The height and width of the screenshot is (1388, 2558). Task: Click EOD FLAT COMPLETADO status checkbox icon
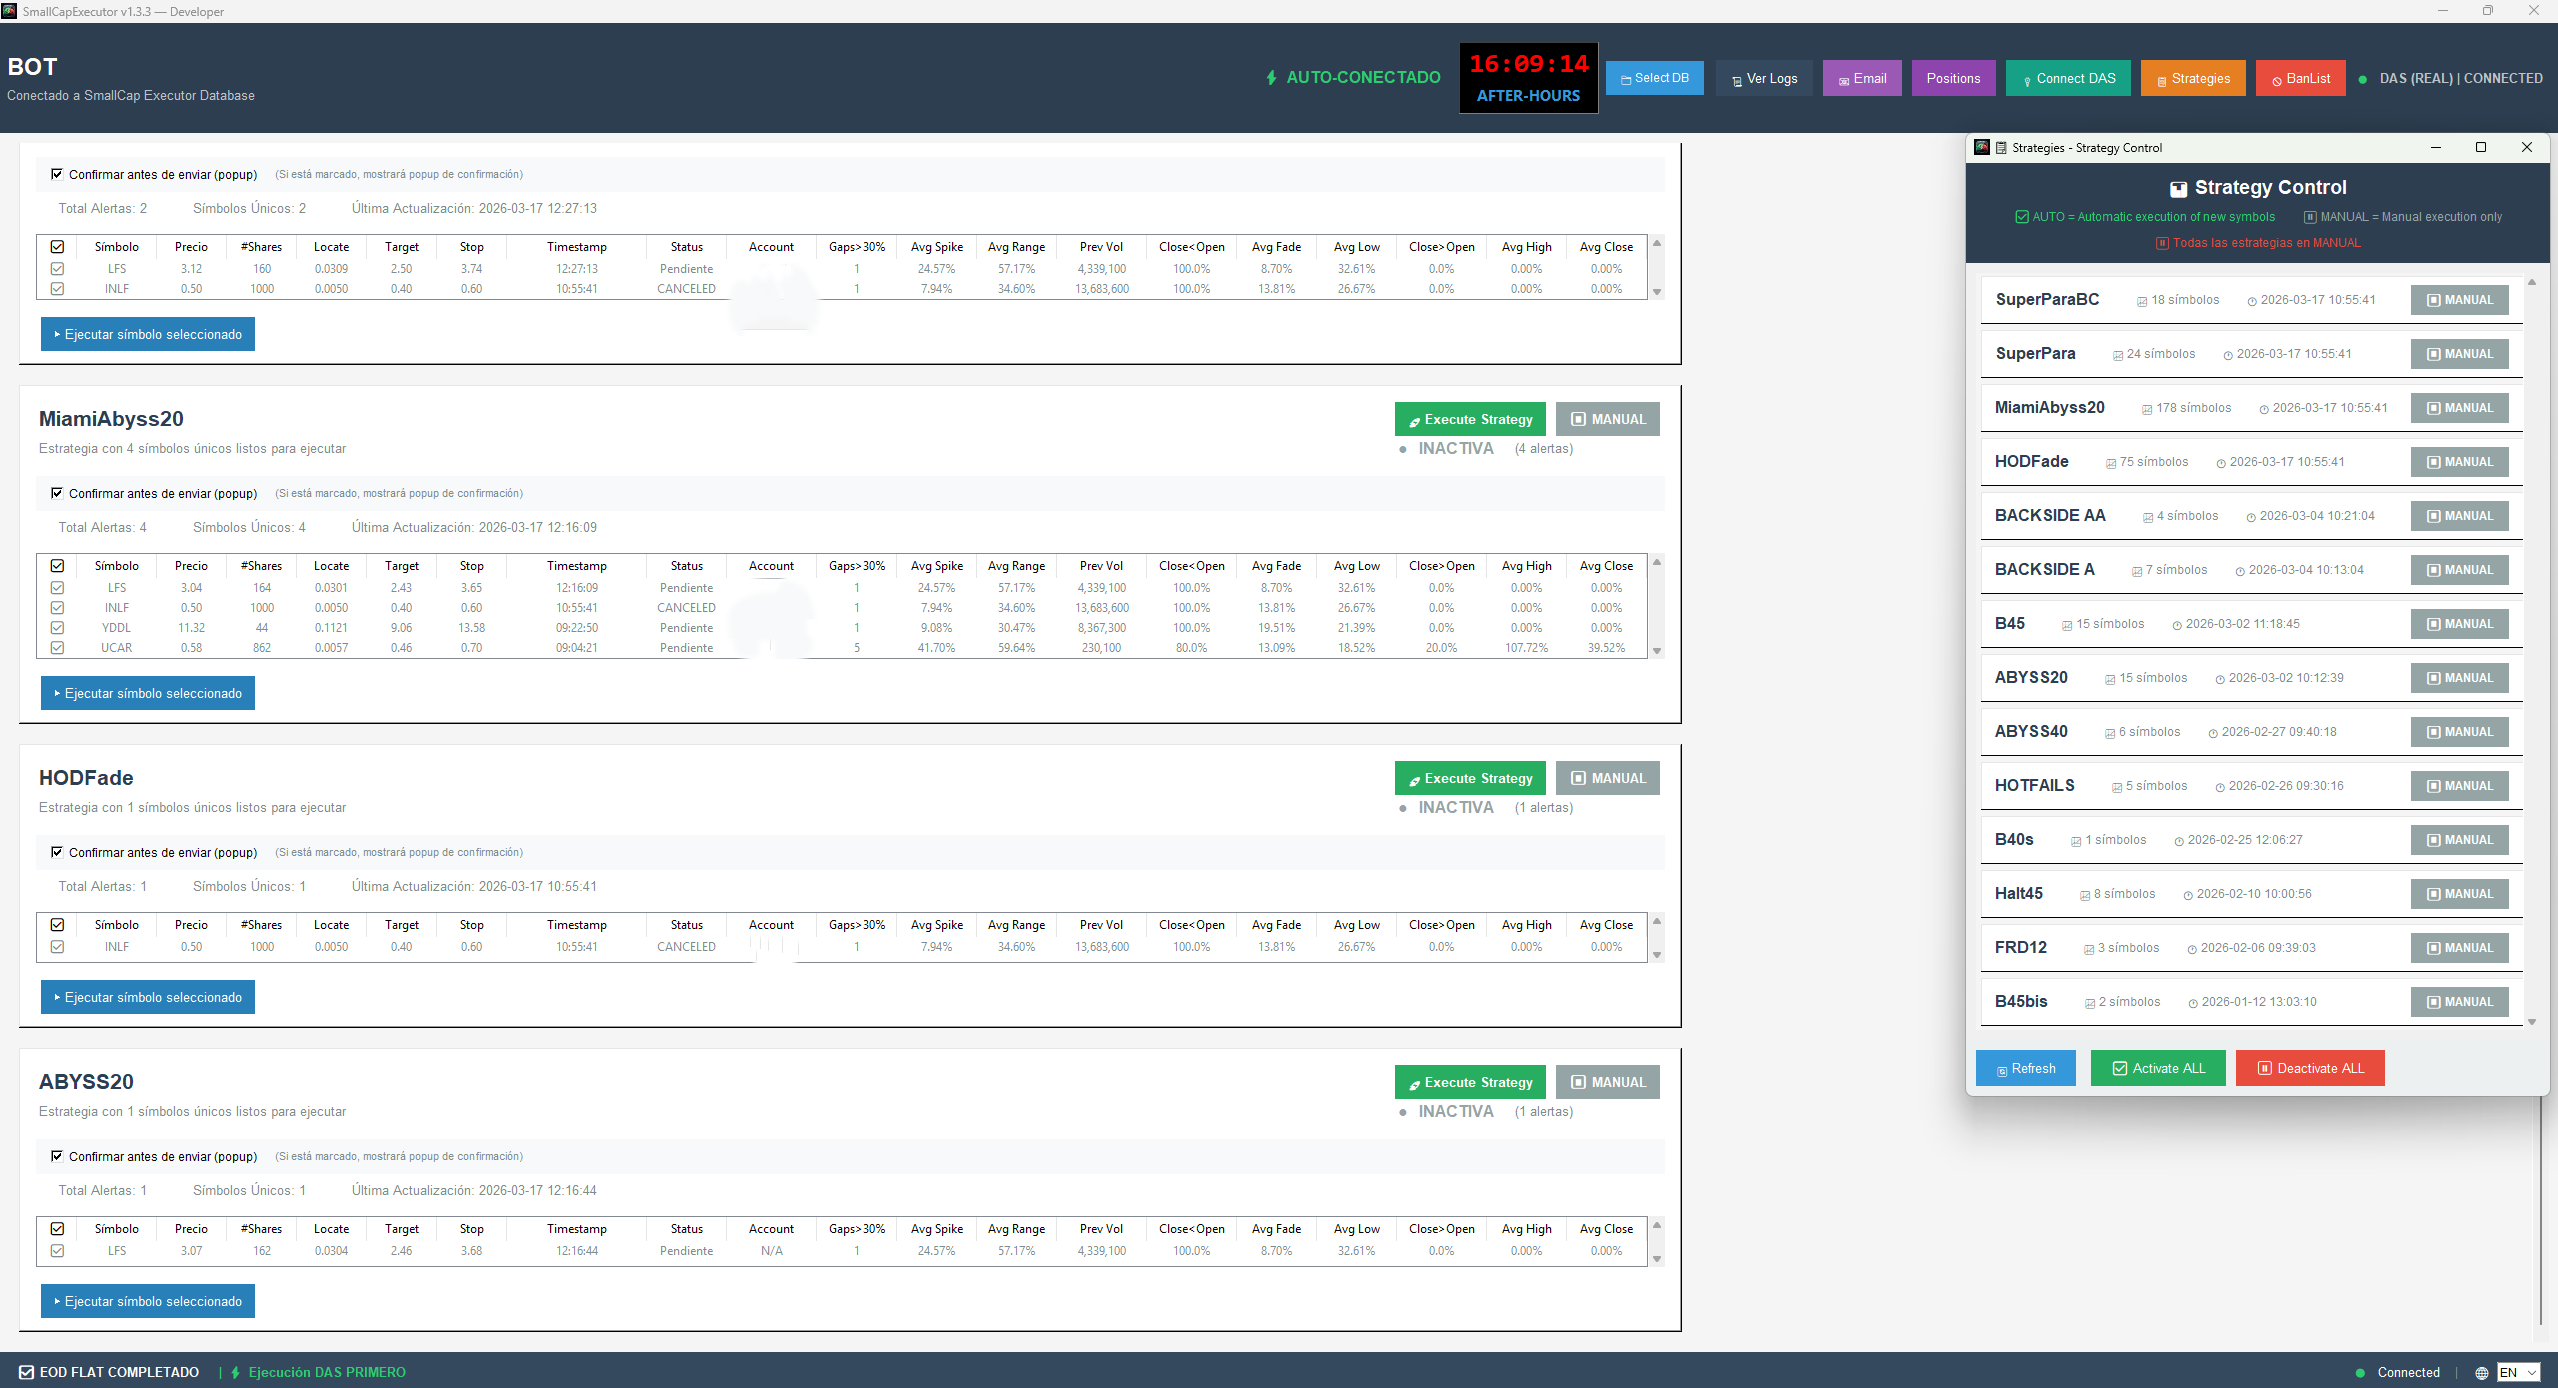27,1372
